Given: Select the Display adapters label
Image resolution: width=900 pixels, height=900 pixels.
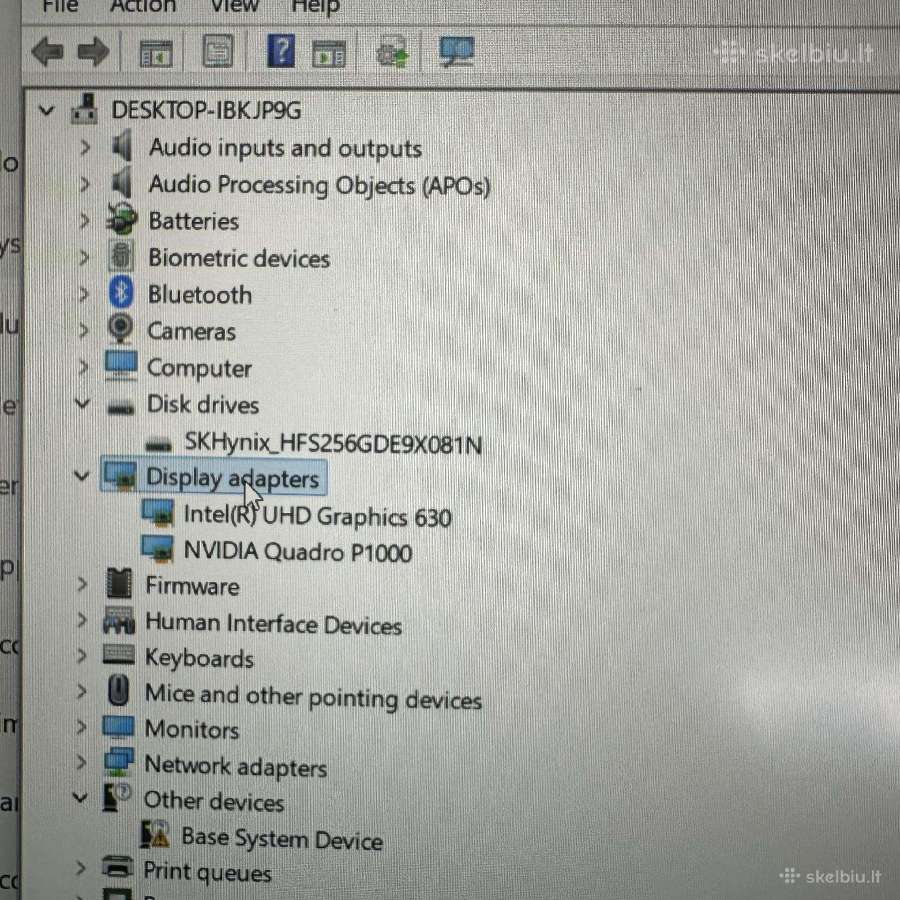Looking at the screenshot, I should [232, 478].
